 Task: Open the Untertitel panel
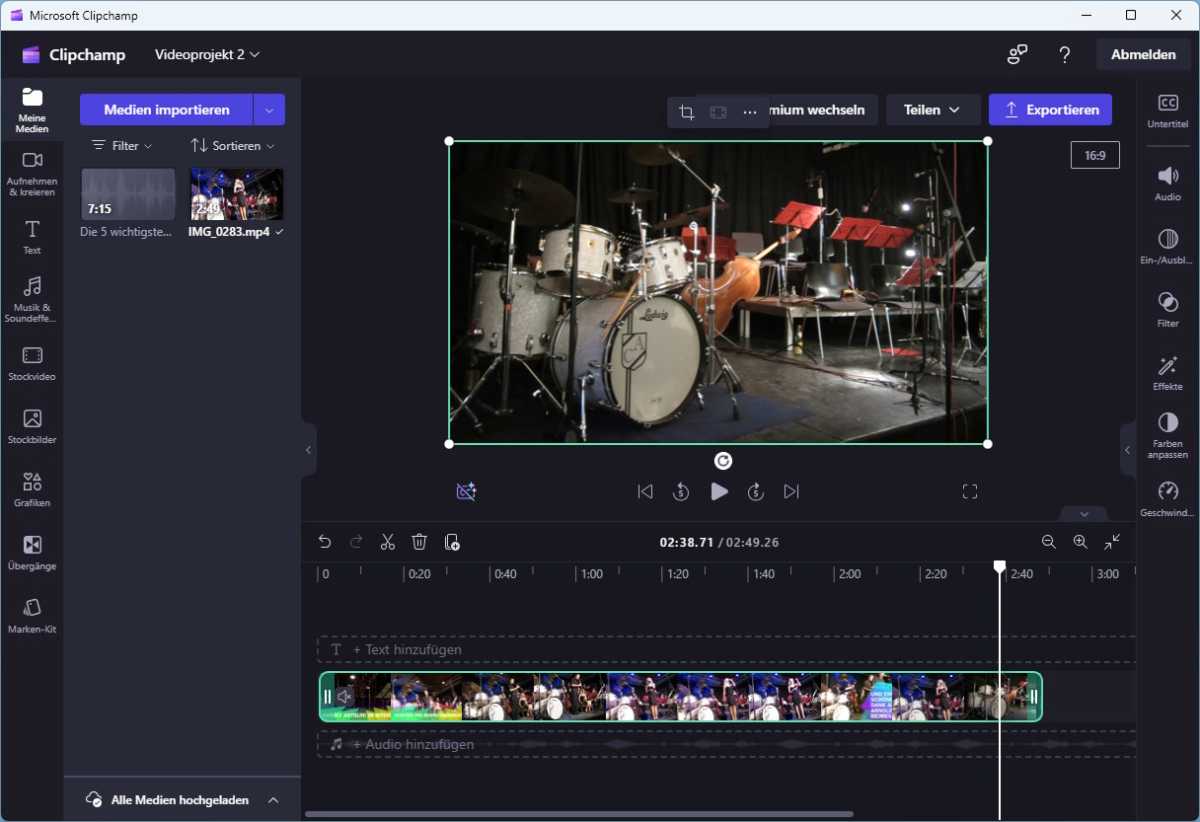pos(1166,110)
